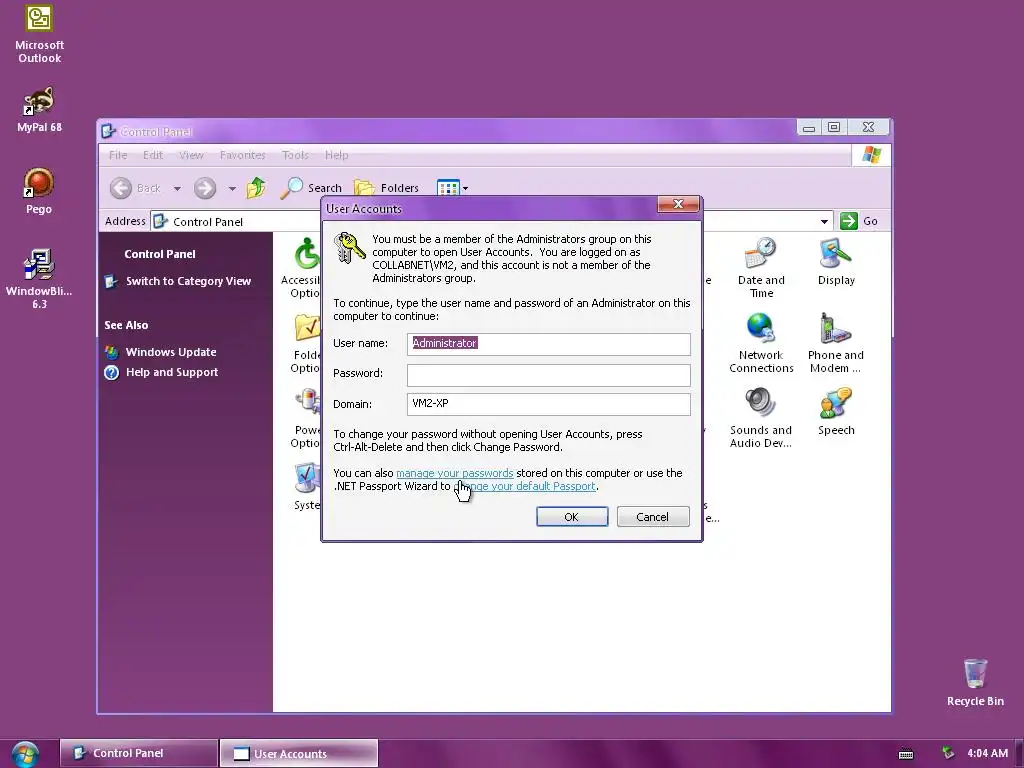Open Folder Options icon in Control Panel
This screenshot has width=1024, height=768.
pyautogui.click(x=306, y=343)
